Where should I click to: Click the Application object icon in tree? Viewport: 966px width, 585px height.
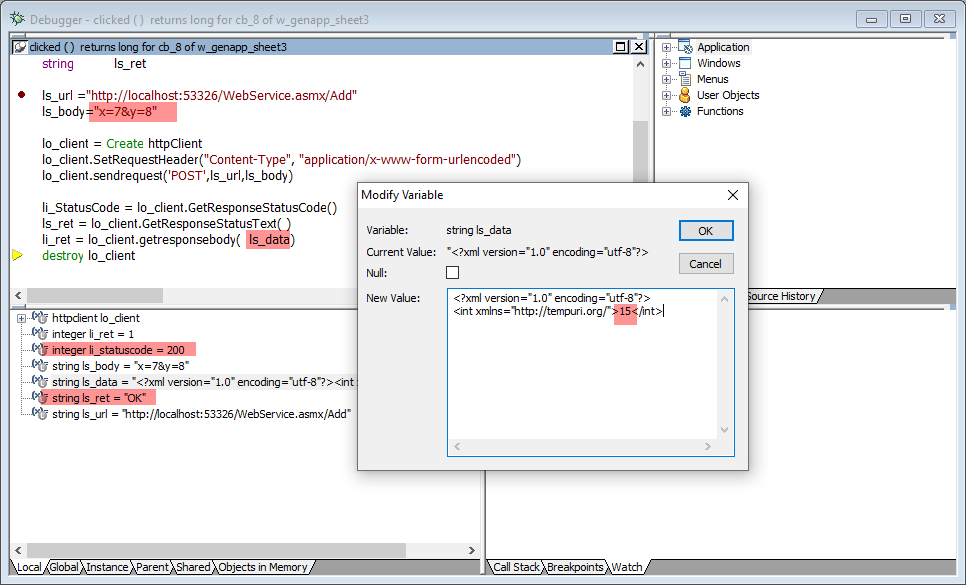click(685, 47)
